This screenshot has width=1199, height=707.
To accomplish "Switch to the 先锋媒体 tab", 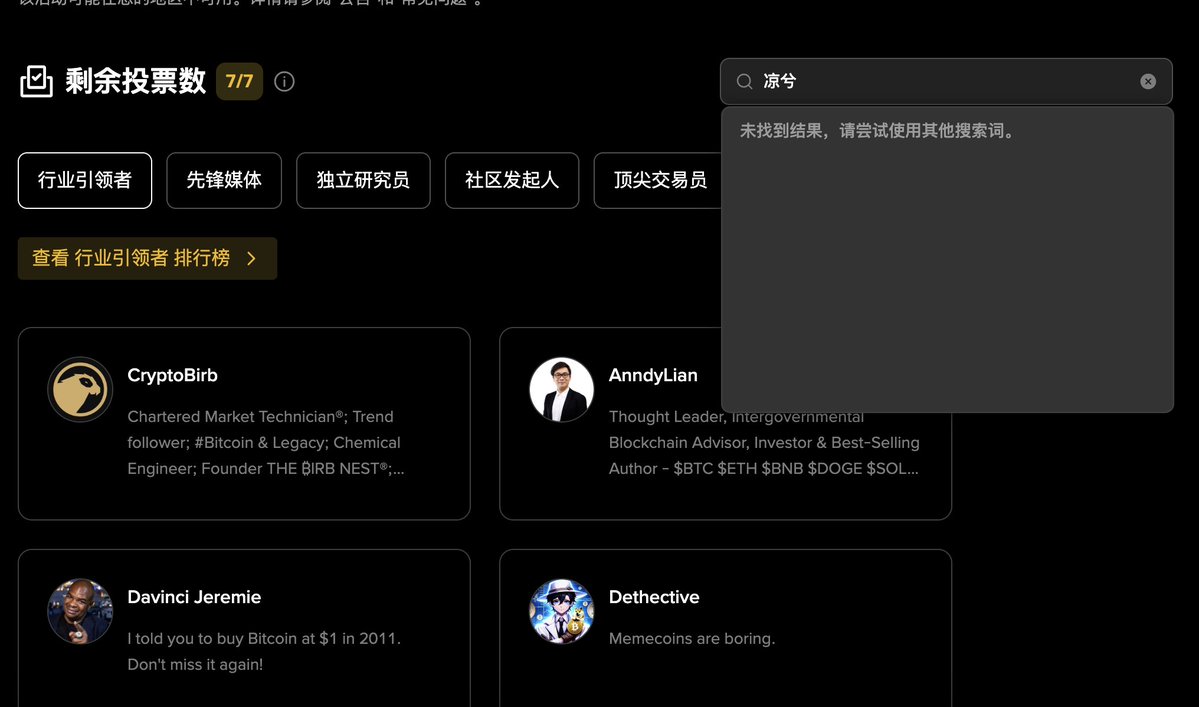I will pos(224,180).
